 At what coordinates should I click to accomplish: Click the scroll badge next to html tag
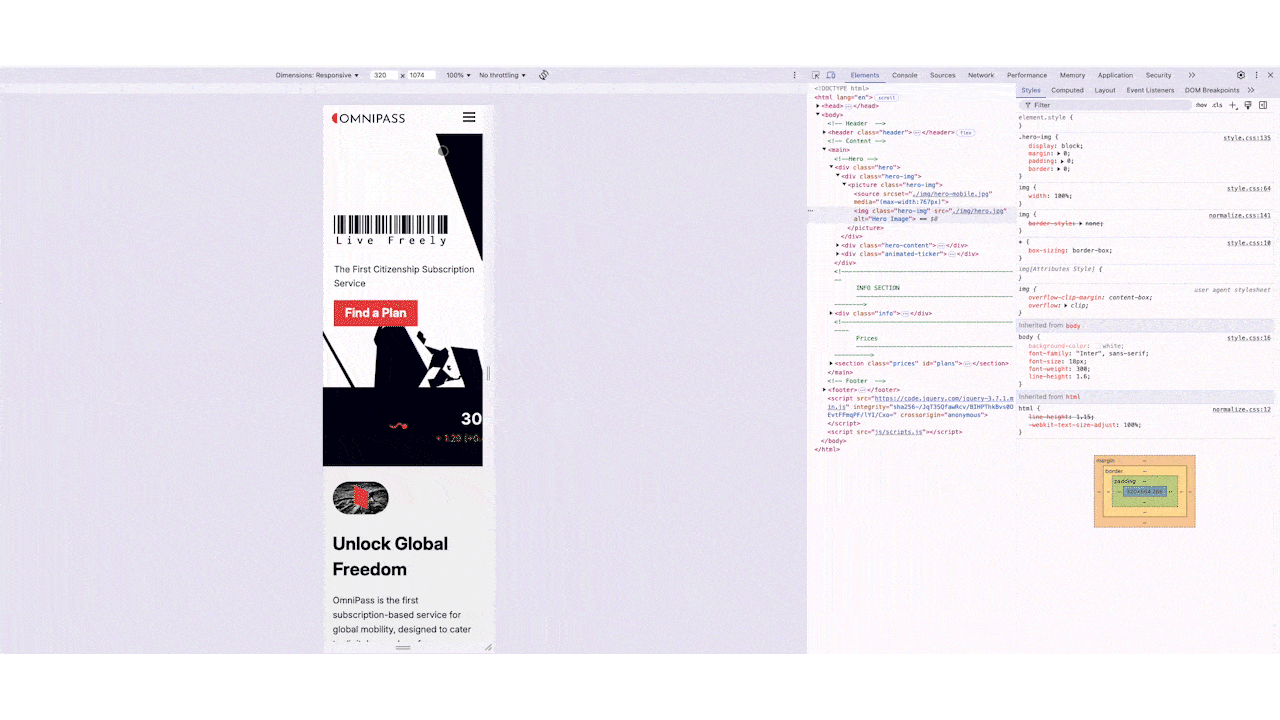(x=887, y=98)
